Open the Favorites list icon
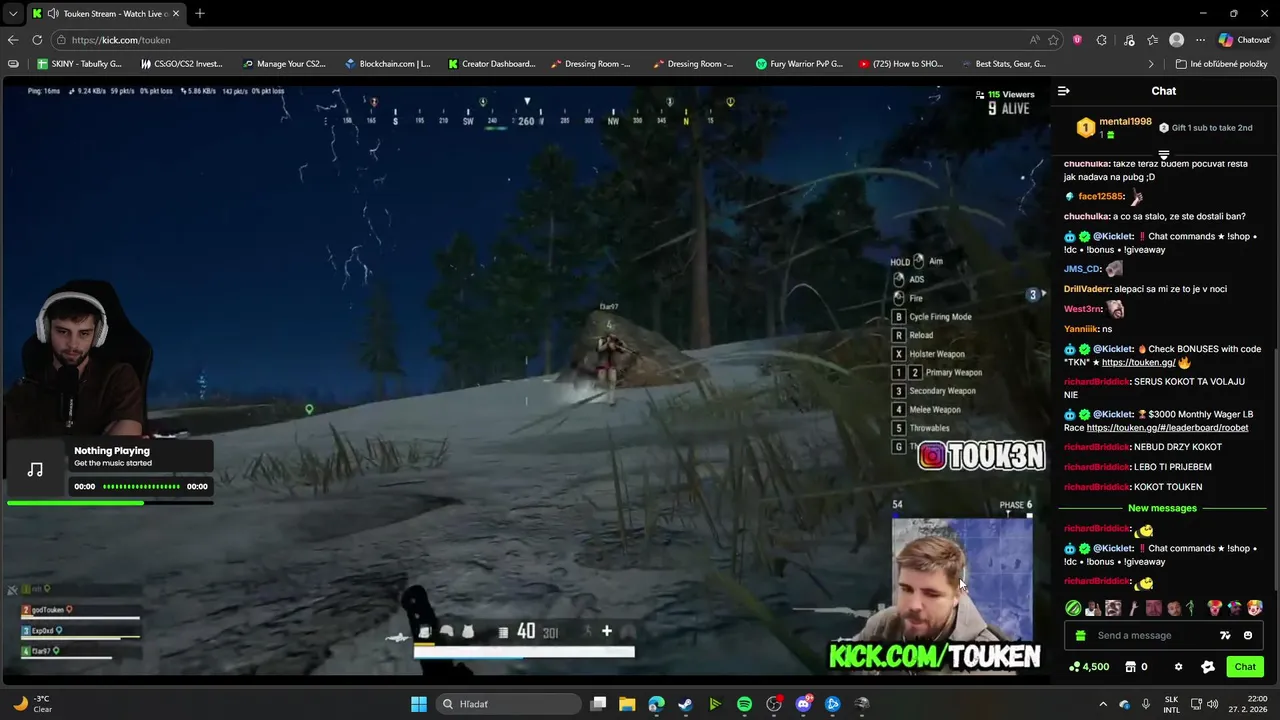Viewport: 1280px width, 720px height. (x=1153, y=40)
